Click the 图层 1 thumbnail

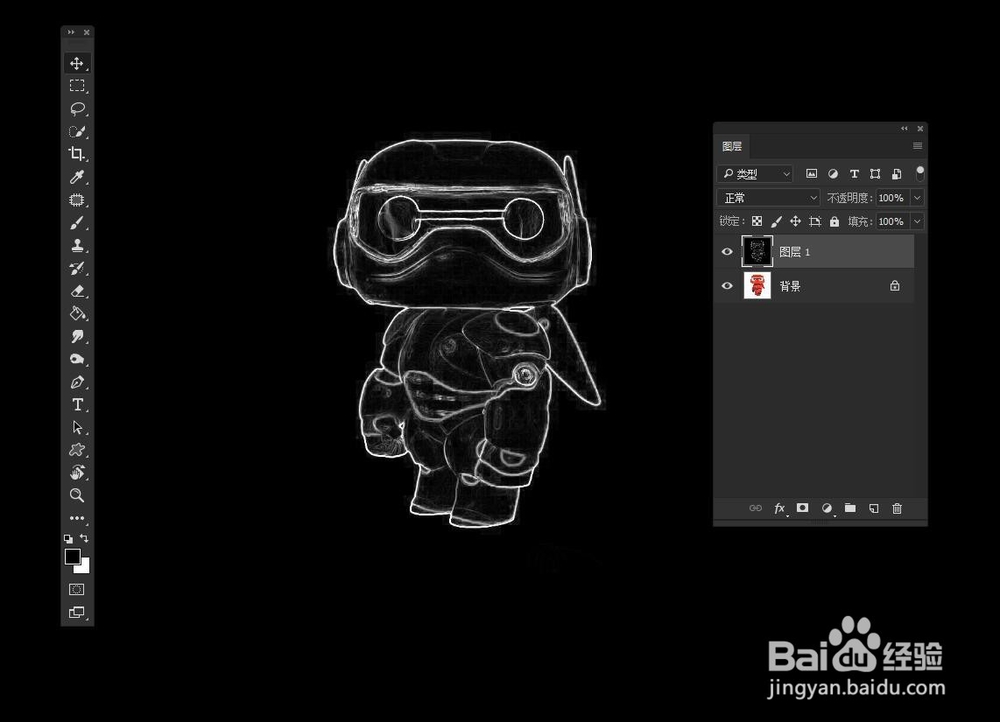coord(758,251)
